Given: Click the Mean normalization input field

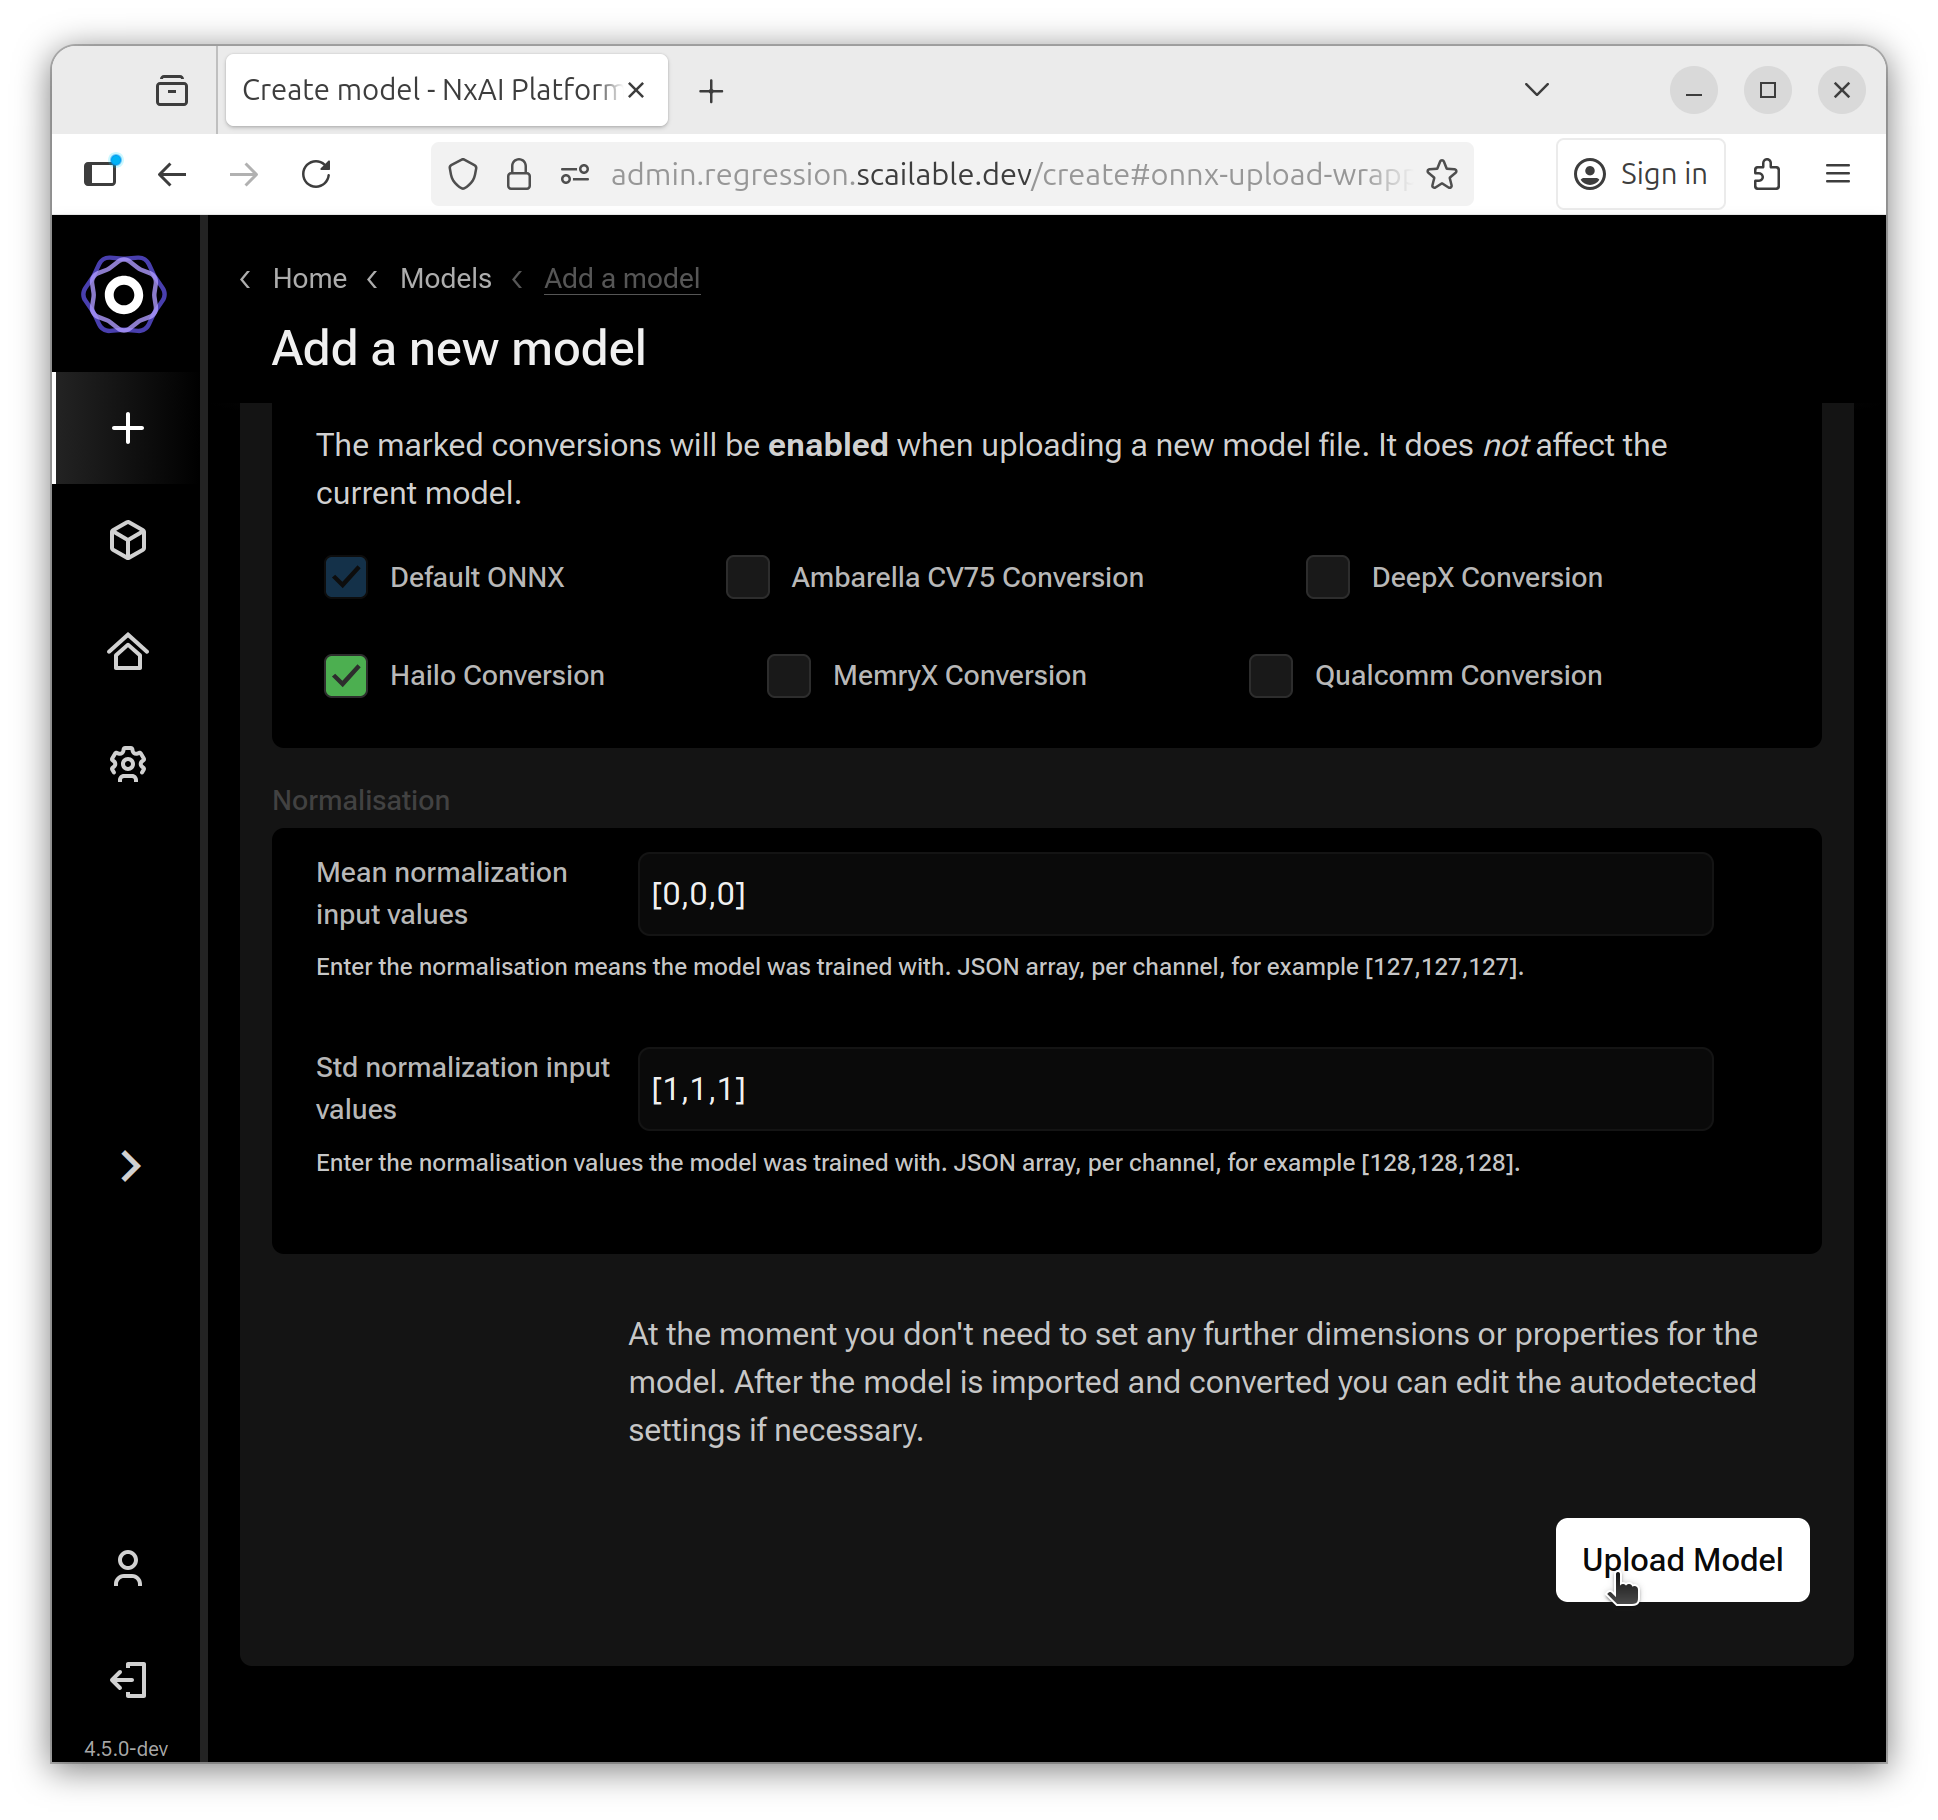Looking at the screenshot, I should 1175,894.
